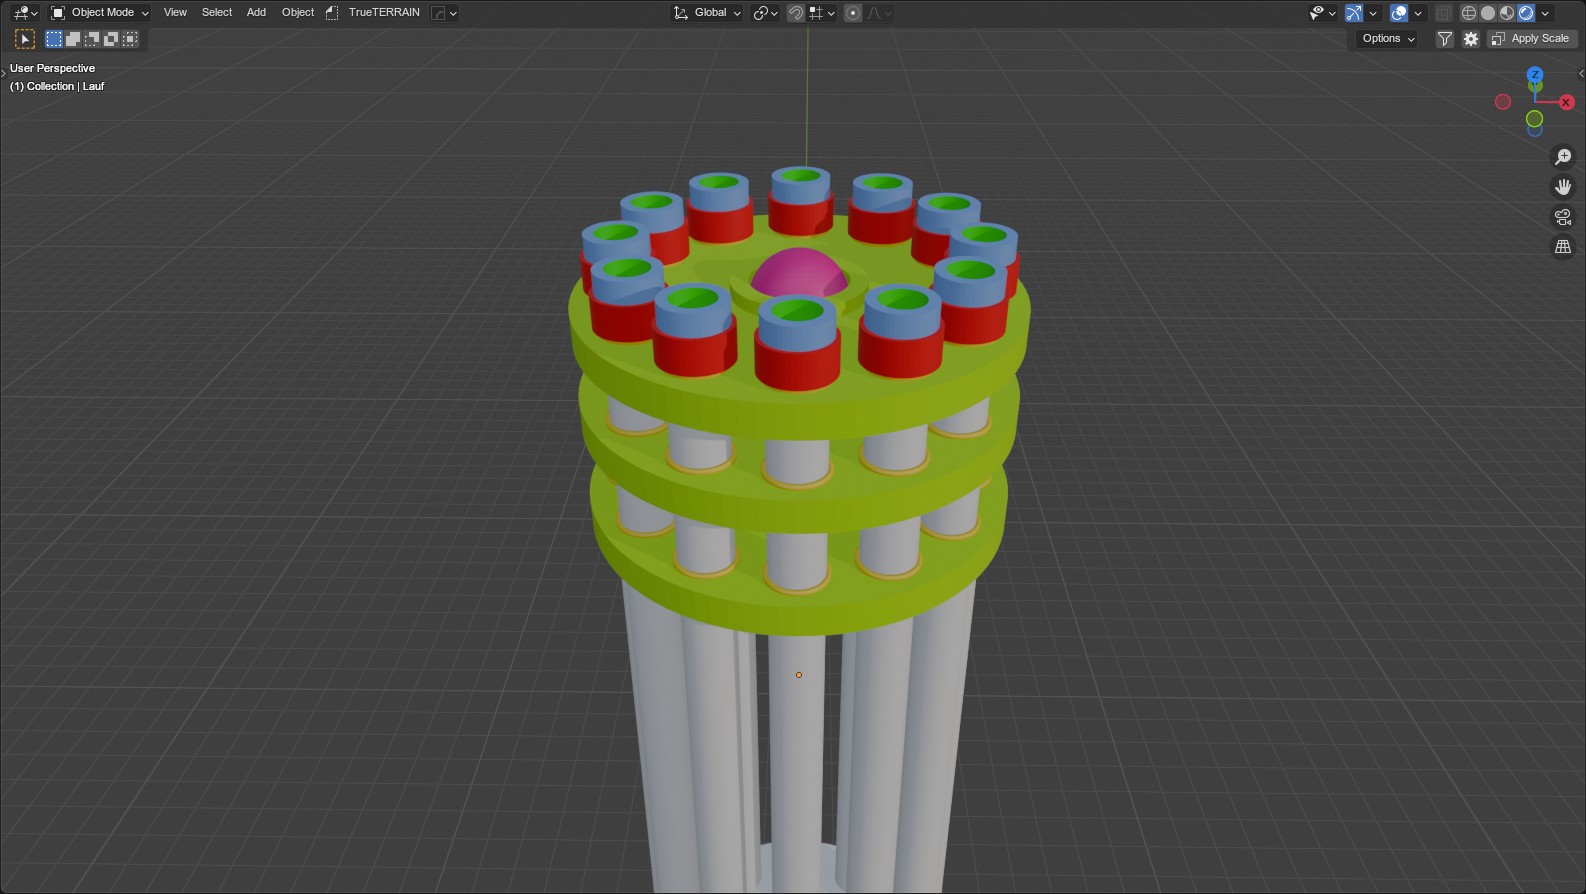Image resolution: width=1586 pixels, height=894 pixels.
Task: Open the transform pivot point dropdown
Action: pyautogui.click(x=765, y=13)
